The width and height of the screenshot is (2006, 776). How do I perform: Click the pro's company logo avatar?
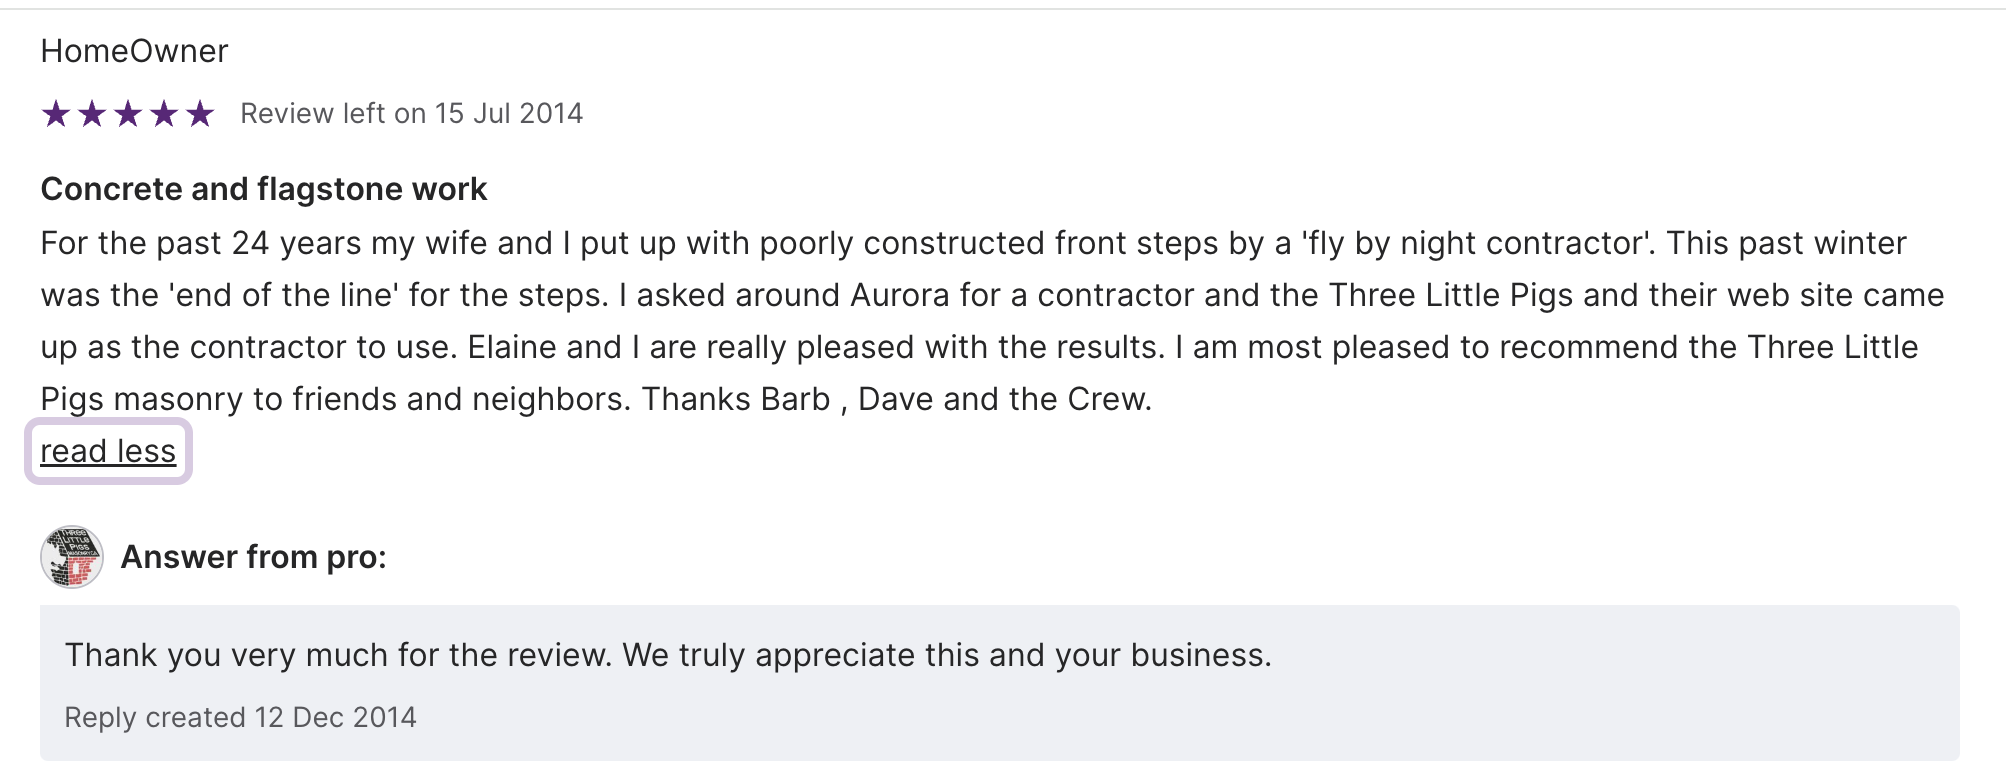pyautogui.click(x=72, y=557)
